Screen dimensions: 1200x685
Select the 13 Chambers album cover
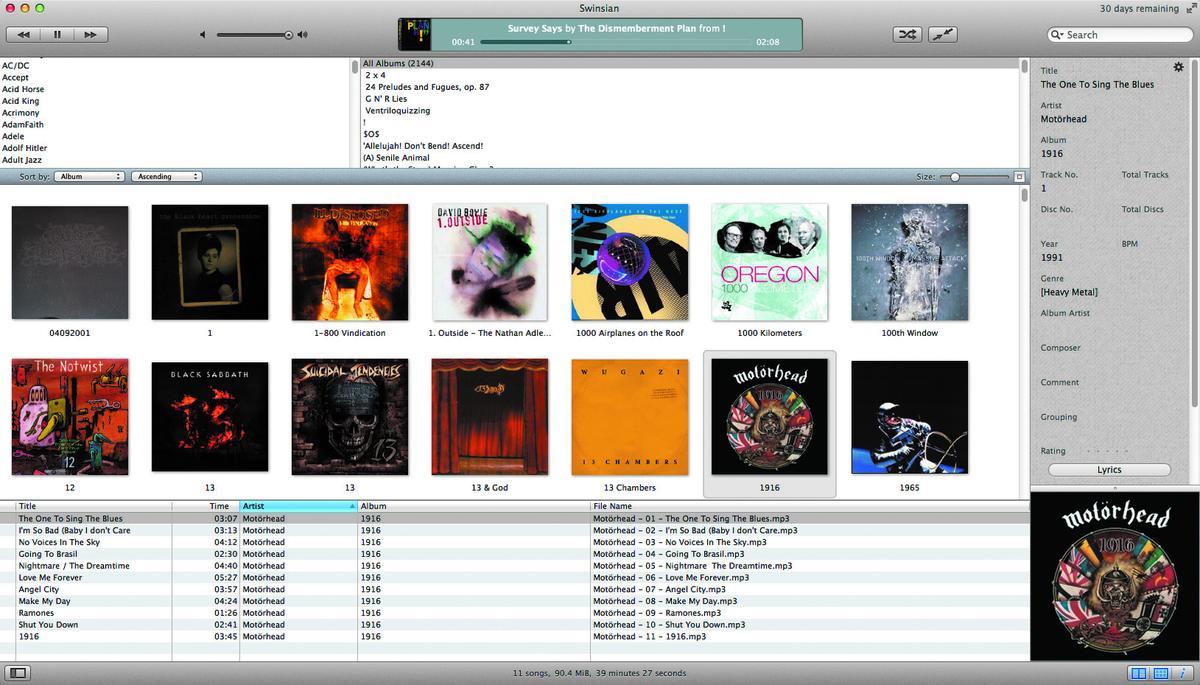(x=630, y=417)
